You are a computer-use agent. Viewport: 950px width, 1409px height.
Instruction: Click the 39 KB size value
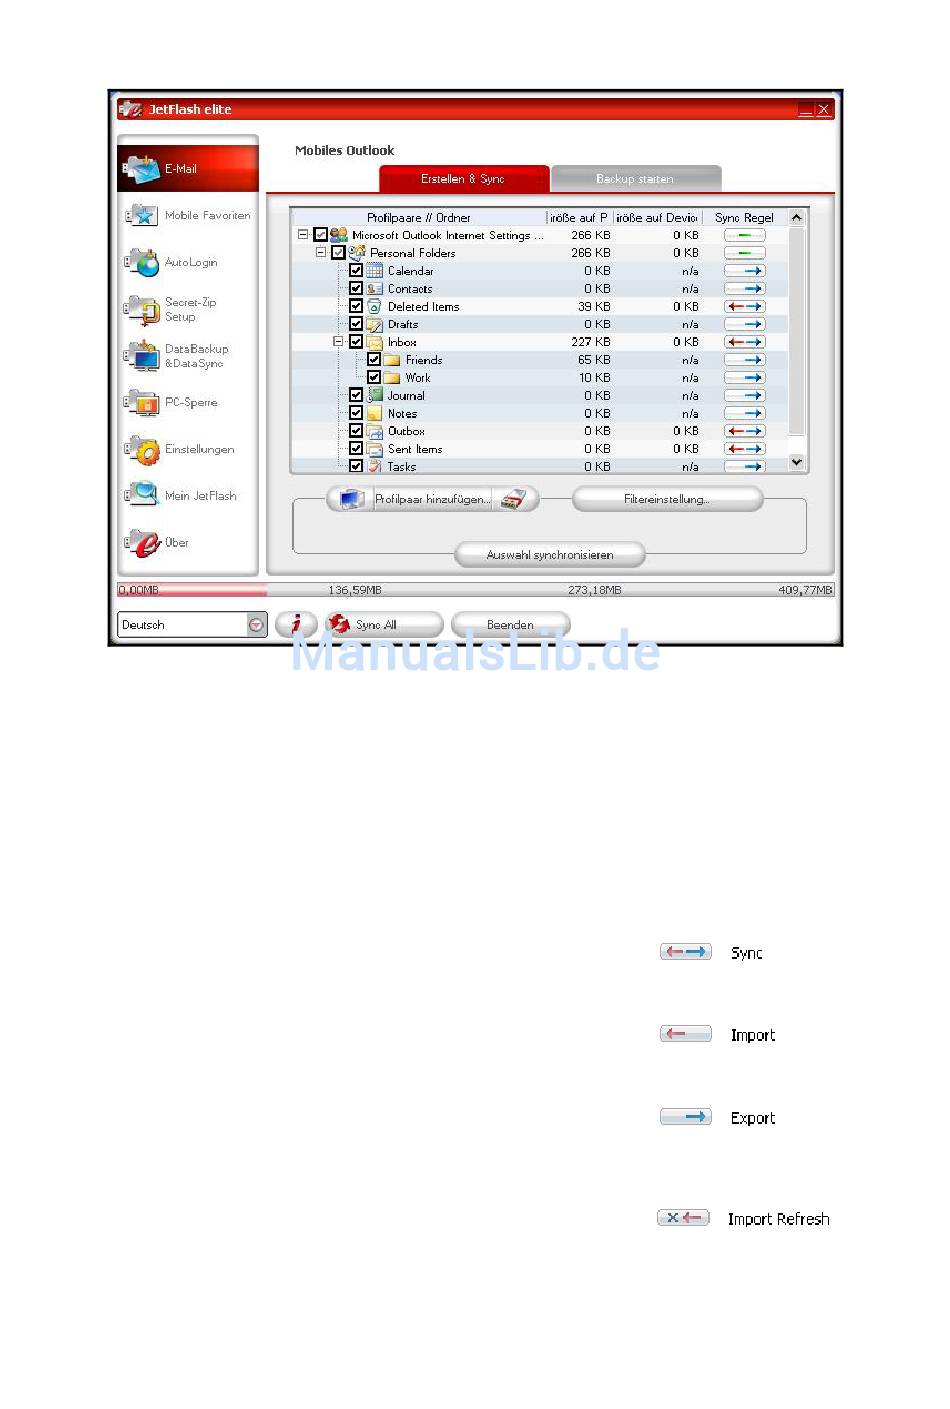click(x=594, y=307)
